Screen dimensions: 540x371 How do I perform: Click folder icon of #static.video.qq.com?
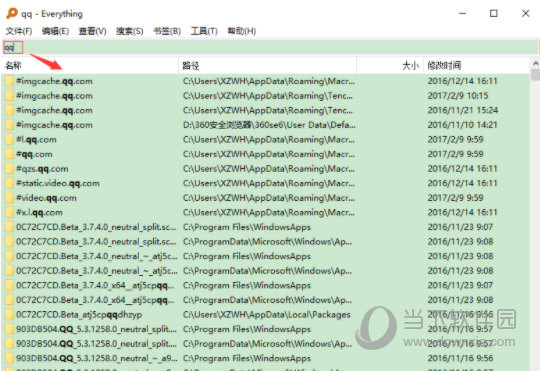pos(9,183)
